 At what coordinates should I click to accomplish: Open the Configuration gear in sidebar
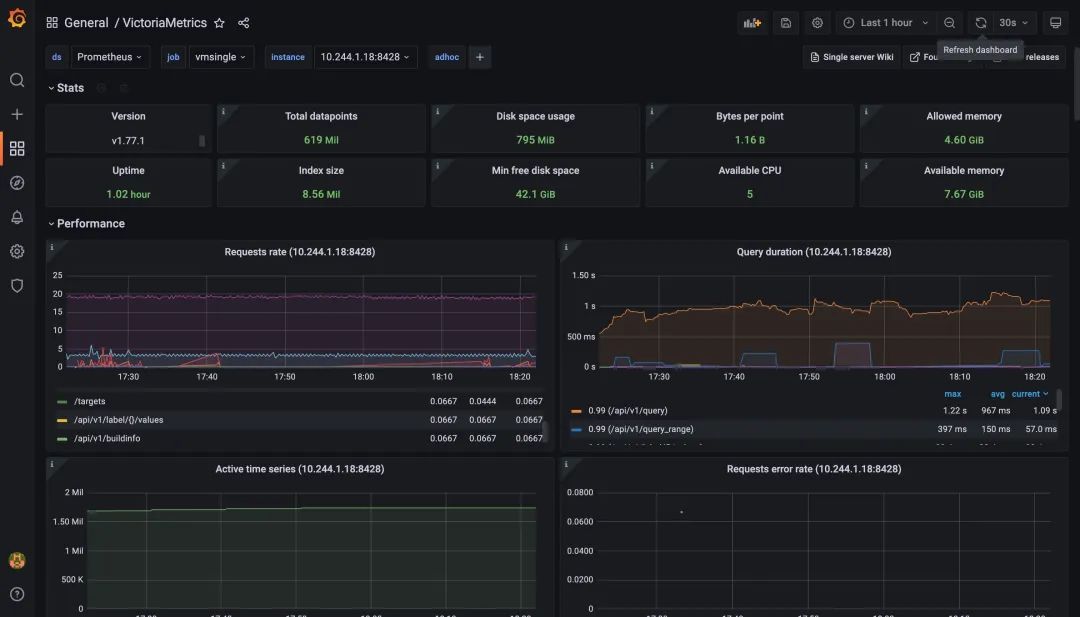[x=17, y=251]
